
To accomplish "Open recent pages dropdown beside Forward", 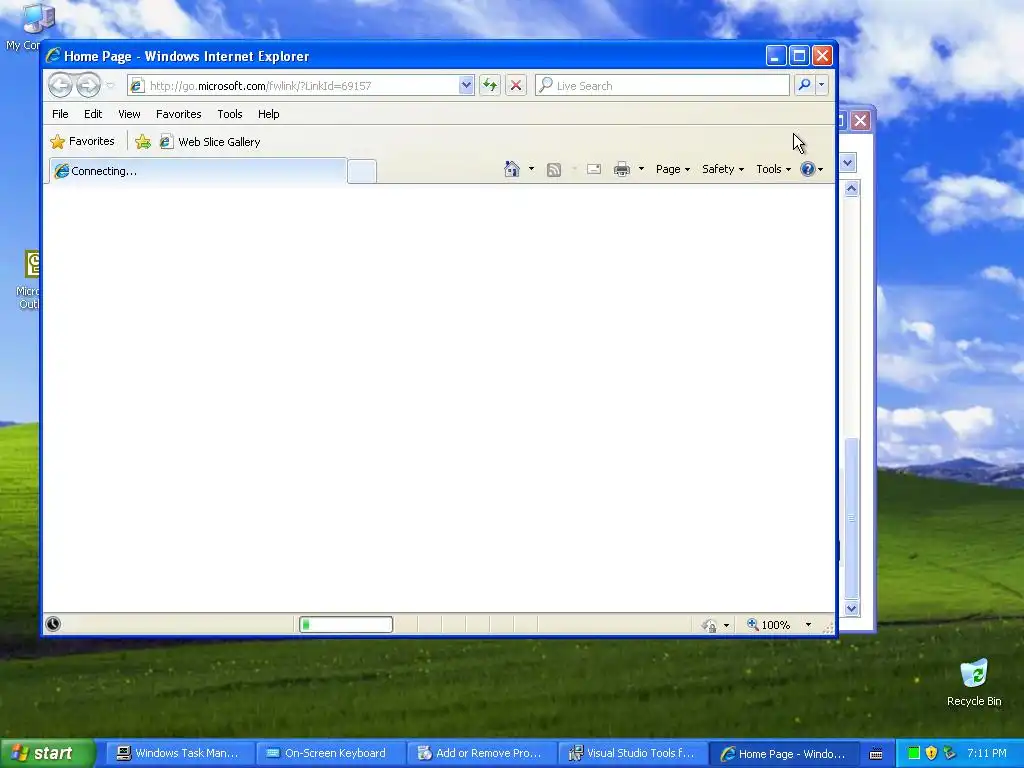I will (x=110, y=86).
